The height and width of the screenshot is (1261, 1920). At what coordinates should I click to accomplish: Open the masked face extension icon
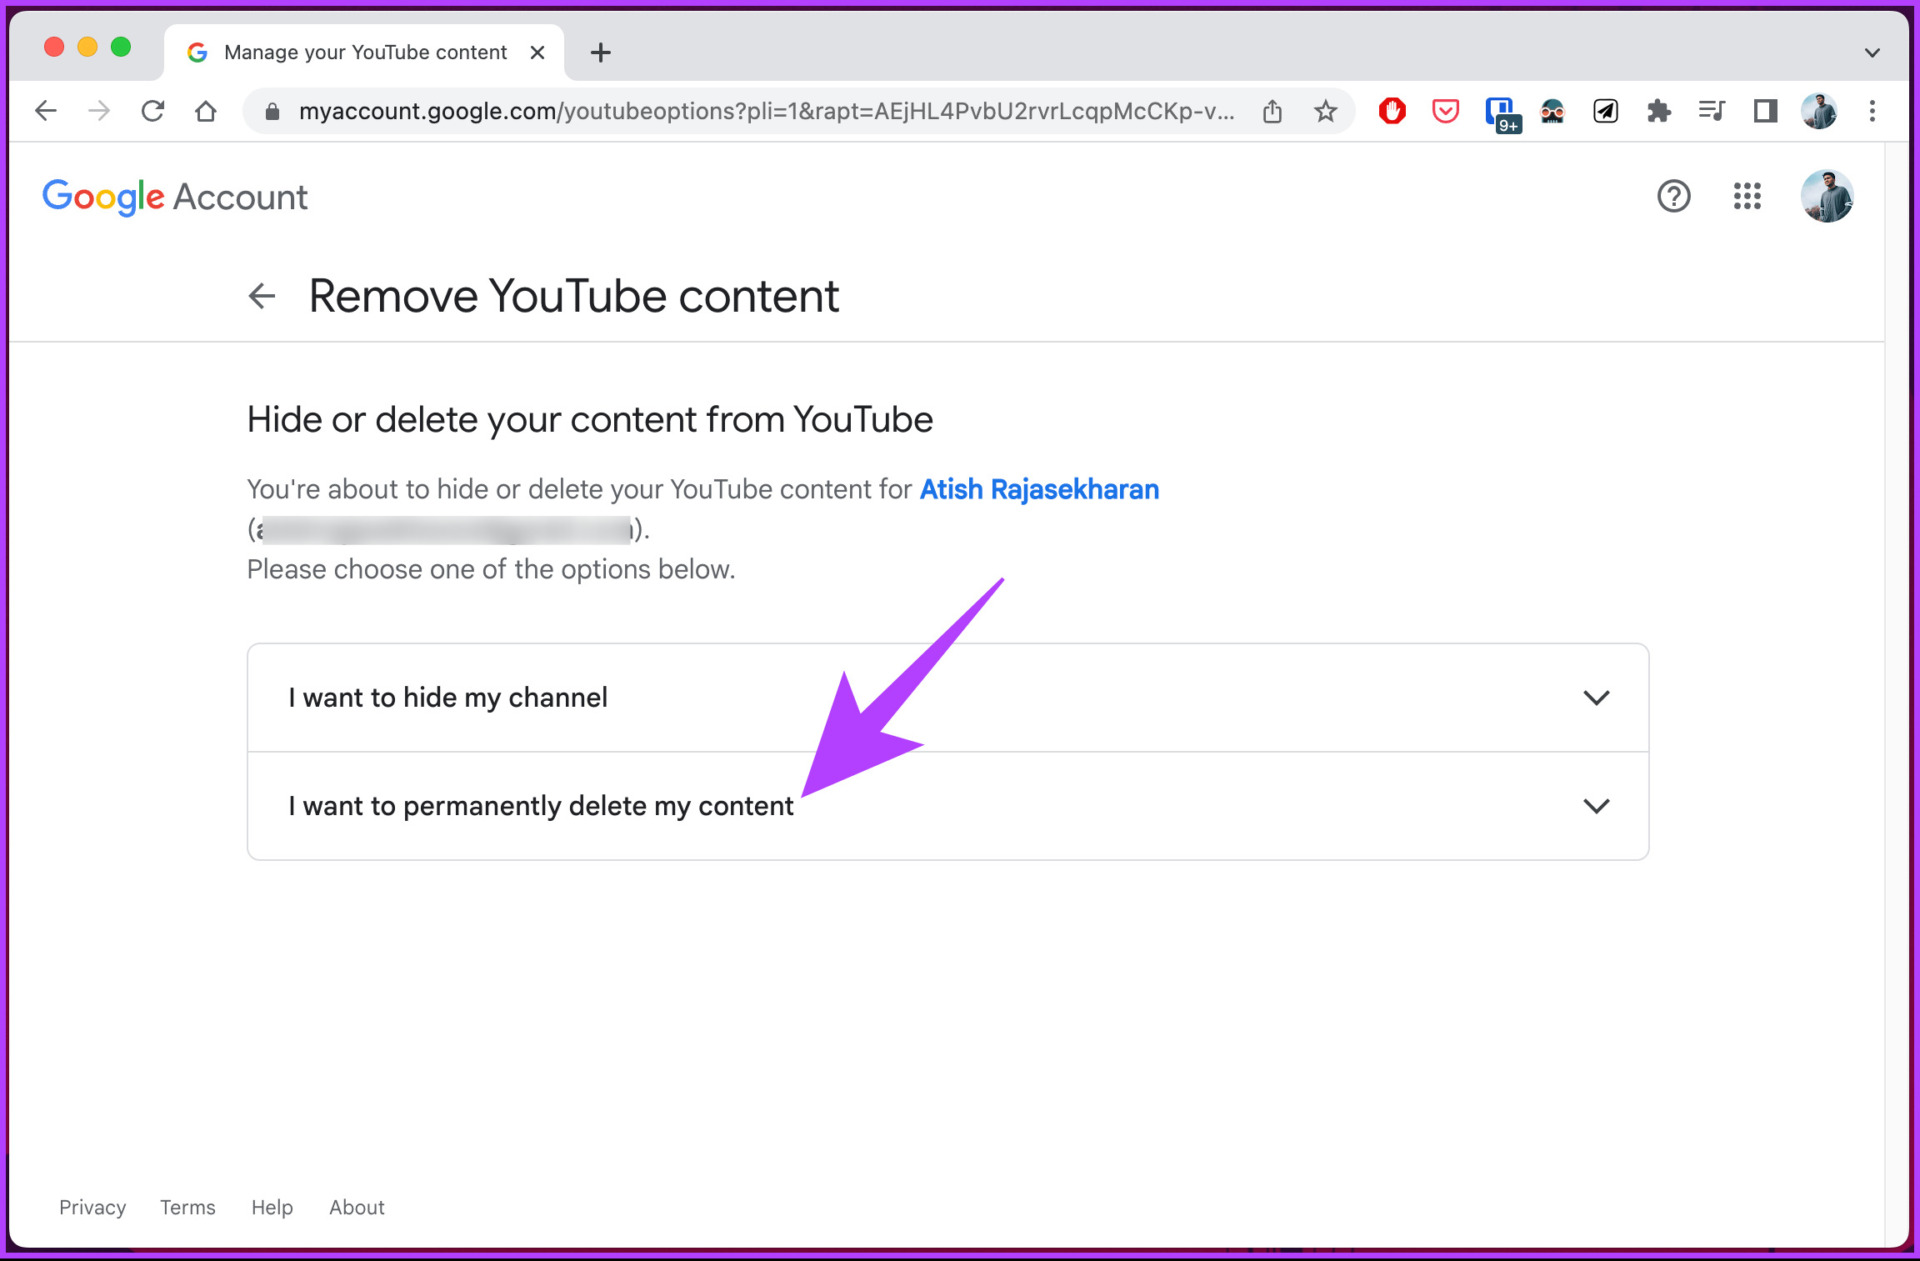pyautogui.click(x=1552, y=111)
